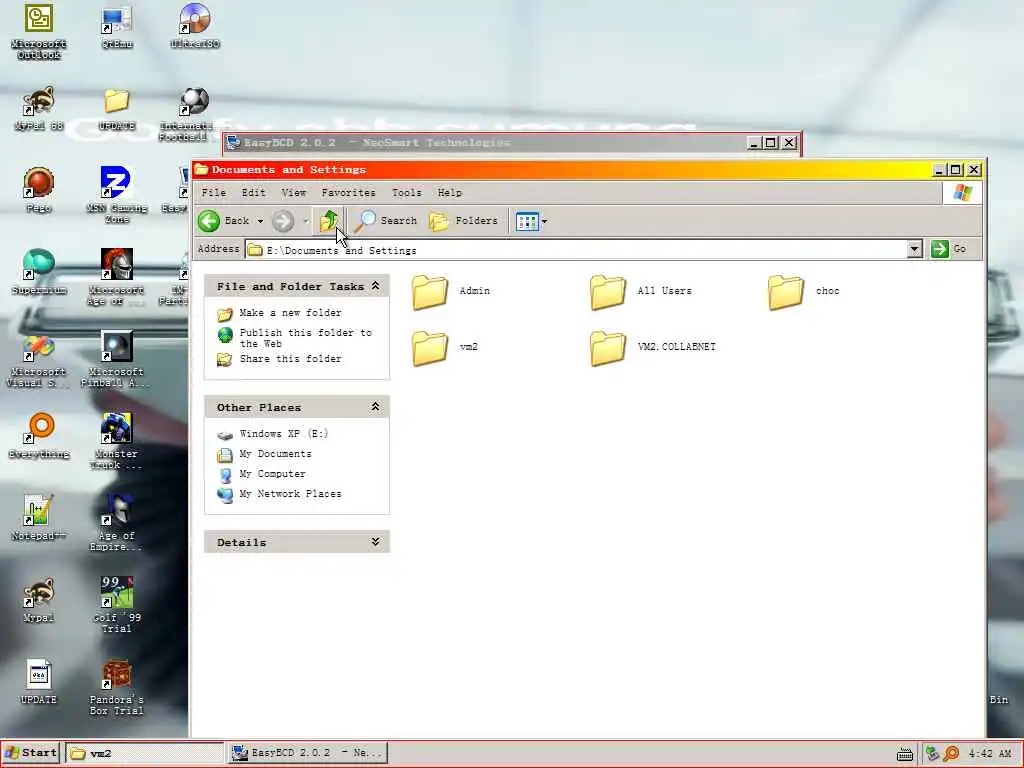Select the Microsoft Visual Studio shortcut
The image size is (1024, 768).
(39, 360)
